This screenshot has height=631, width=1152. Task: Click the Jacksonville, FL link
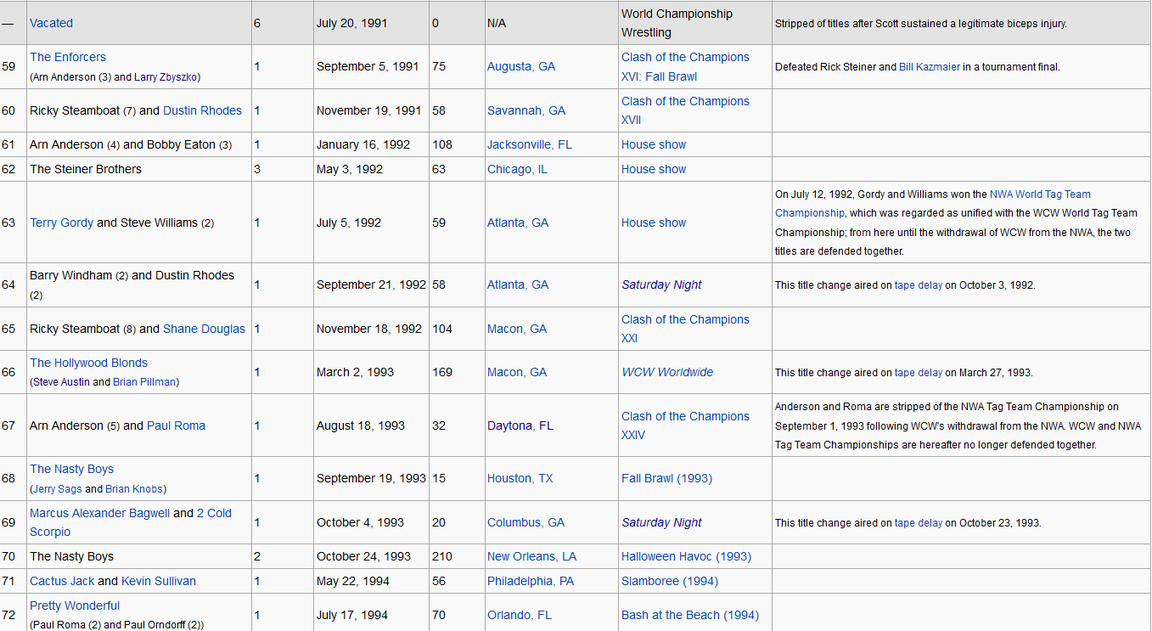pos(529,145)
